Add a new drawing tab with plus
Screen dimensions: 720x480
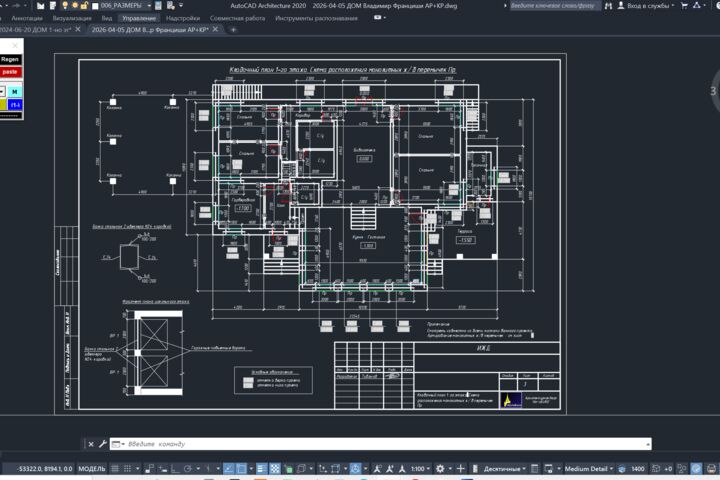[x=233, y=30]
